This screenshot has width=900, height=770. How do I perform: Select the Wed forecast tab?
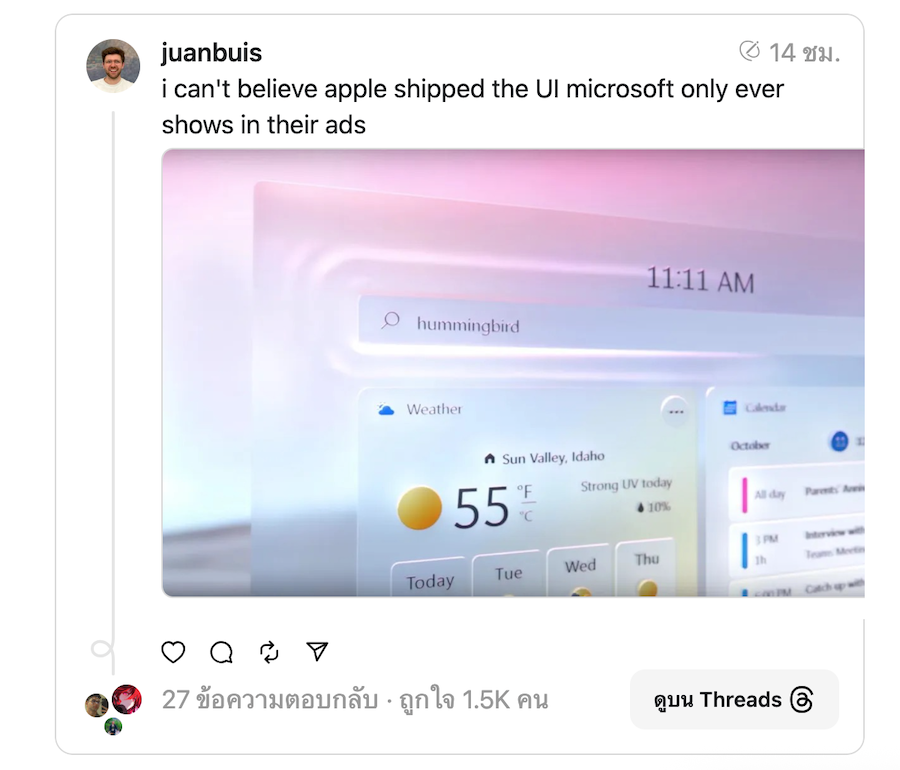(580, 567)
